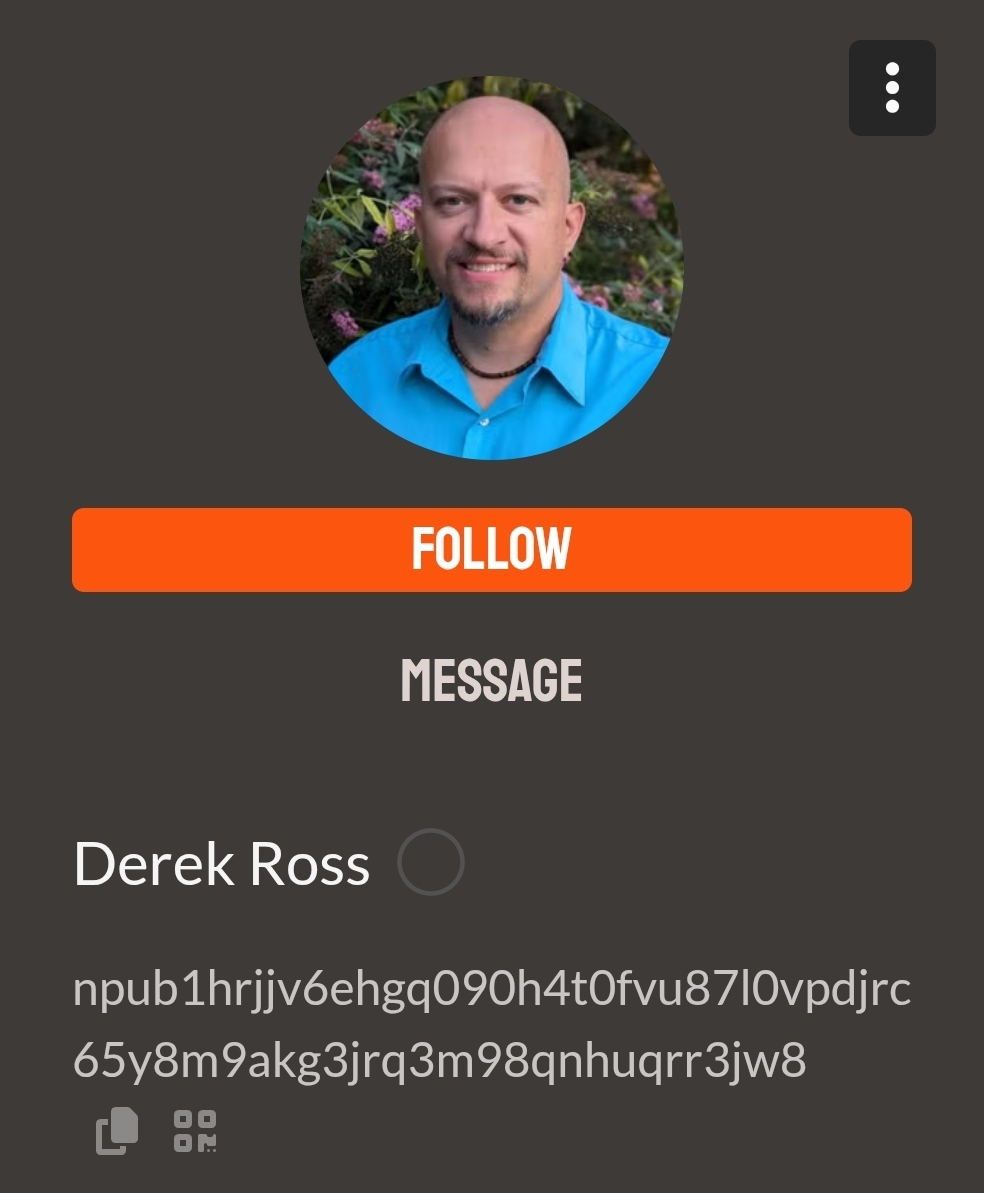The width and height of the screenshot is (984, 1193).
Task: Click the vertical ellipsis in dark square
Action: coord(892,87)
